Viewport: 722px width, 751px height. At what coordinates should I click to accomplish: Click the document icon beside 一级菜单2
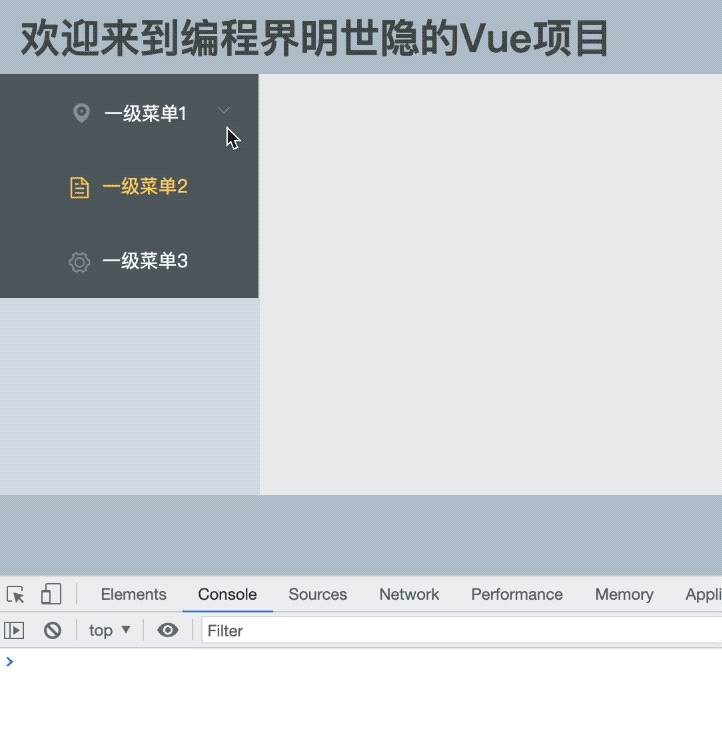pos(79,187)
